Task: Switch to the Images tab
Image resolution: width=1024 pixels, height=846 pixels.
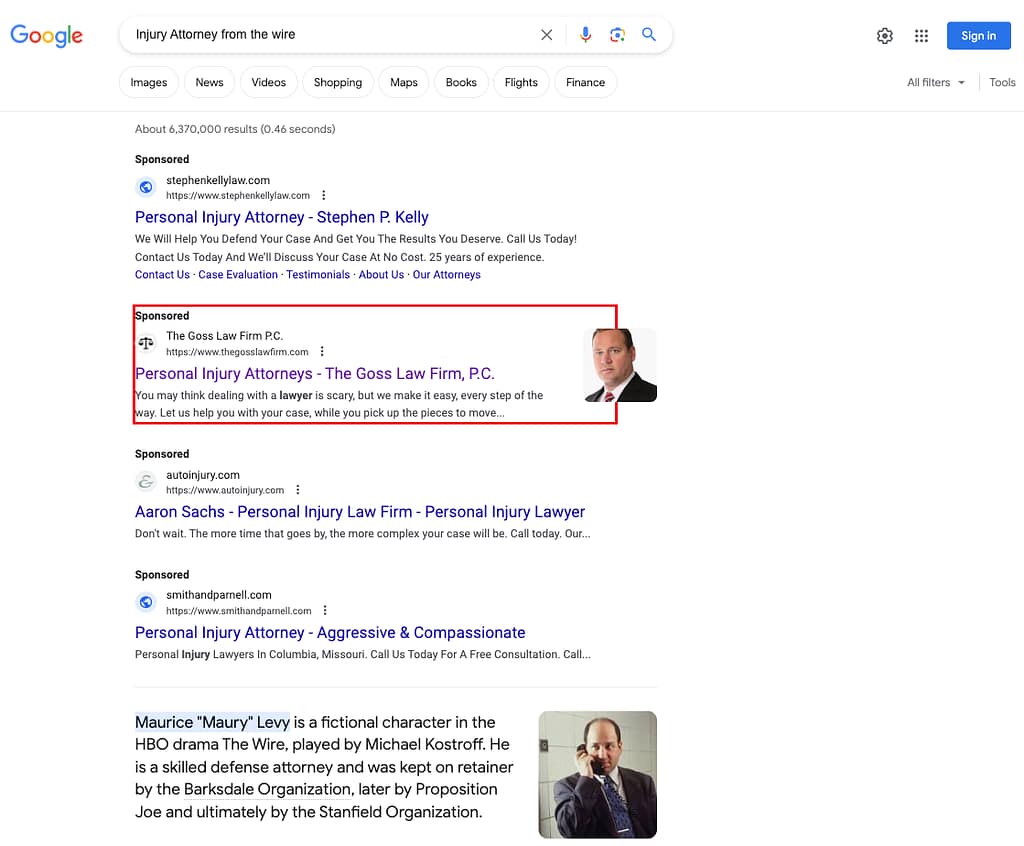Action: [x=149, y=82]
